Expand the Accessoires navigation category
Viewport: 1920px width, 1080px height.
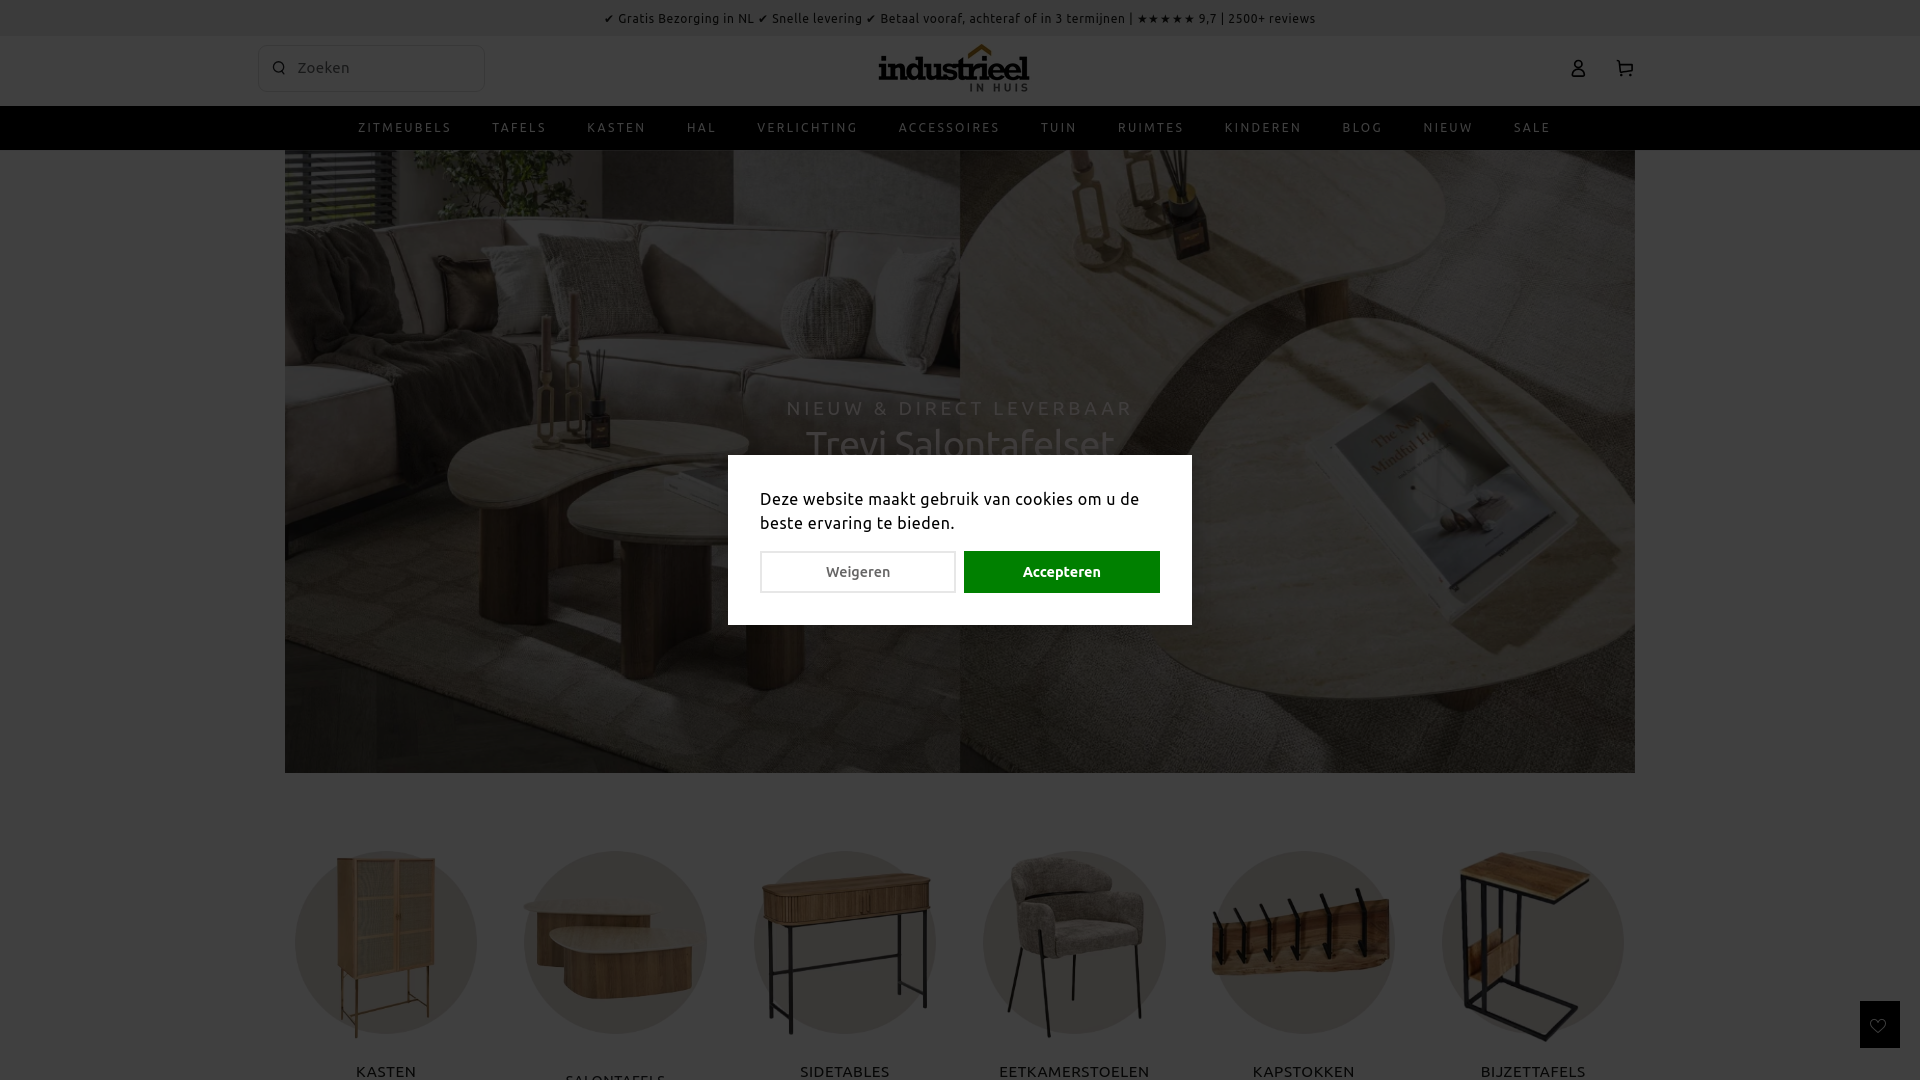tap(949, 128)
